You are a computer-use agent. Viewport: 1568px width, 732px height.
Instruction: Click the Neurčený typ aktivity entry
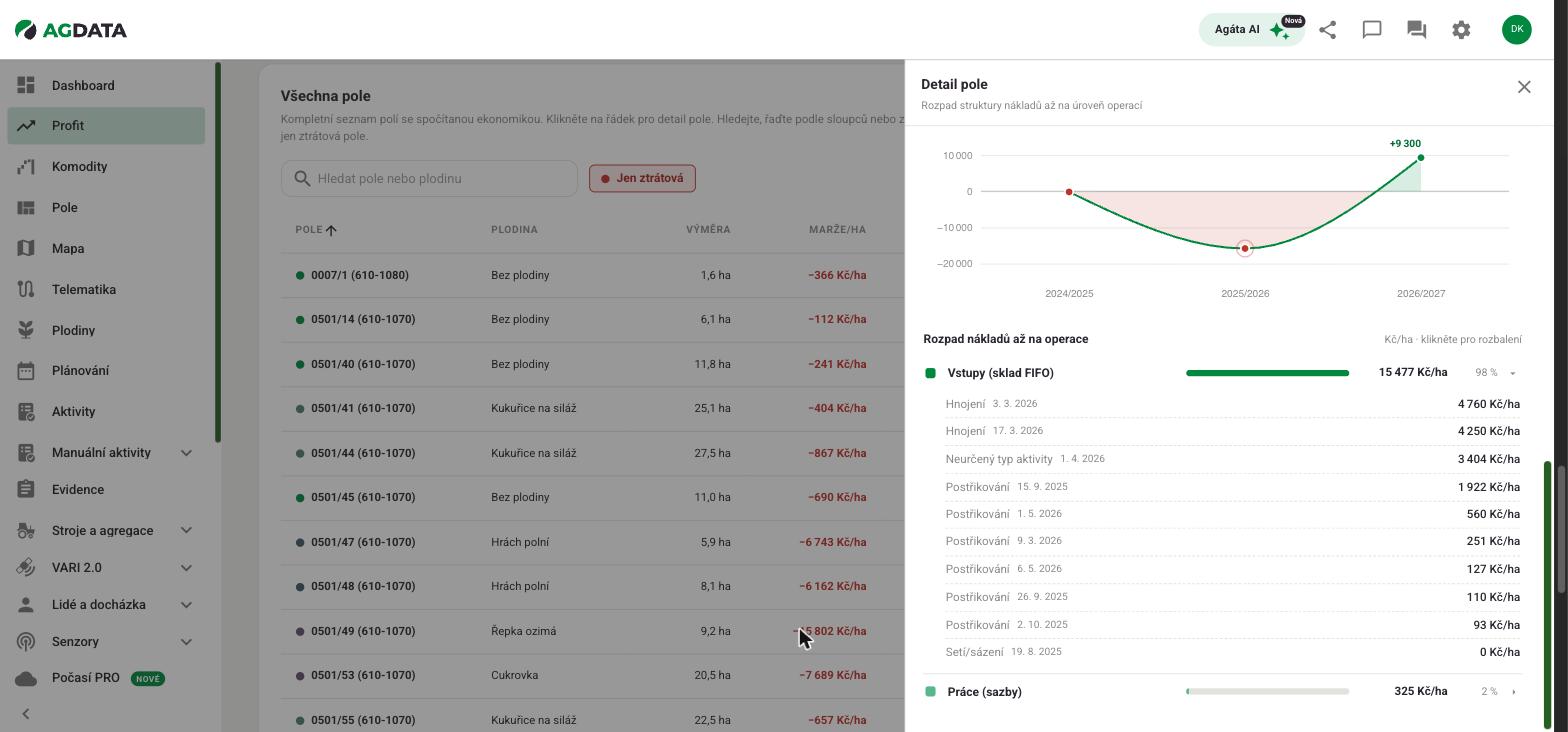click(x=1232, y=459)
